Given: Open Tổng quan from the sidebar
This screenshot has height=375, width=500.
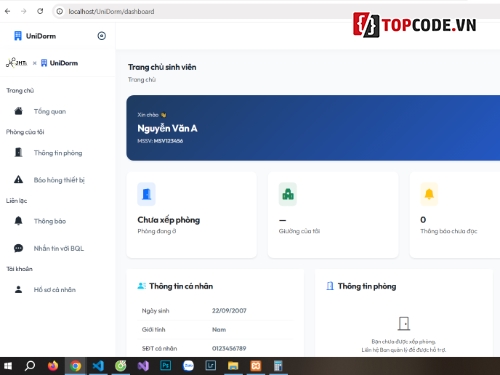Looking at the screenshot, I should [x=50, y=111].
